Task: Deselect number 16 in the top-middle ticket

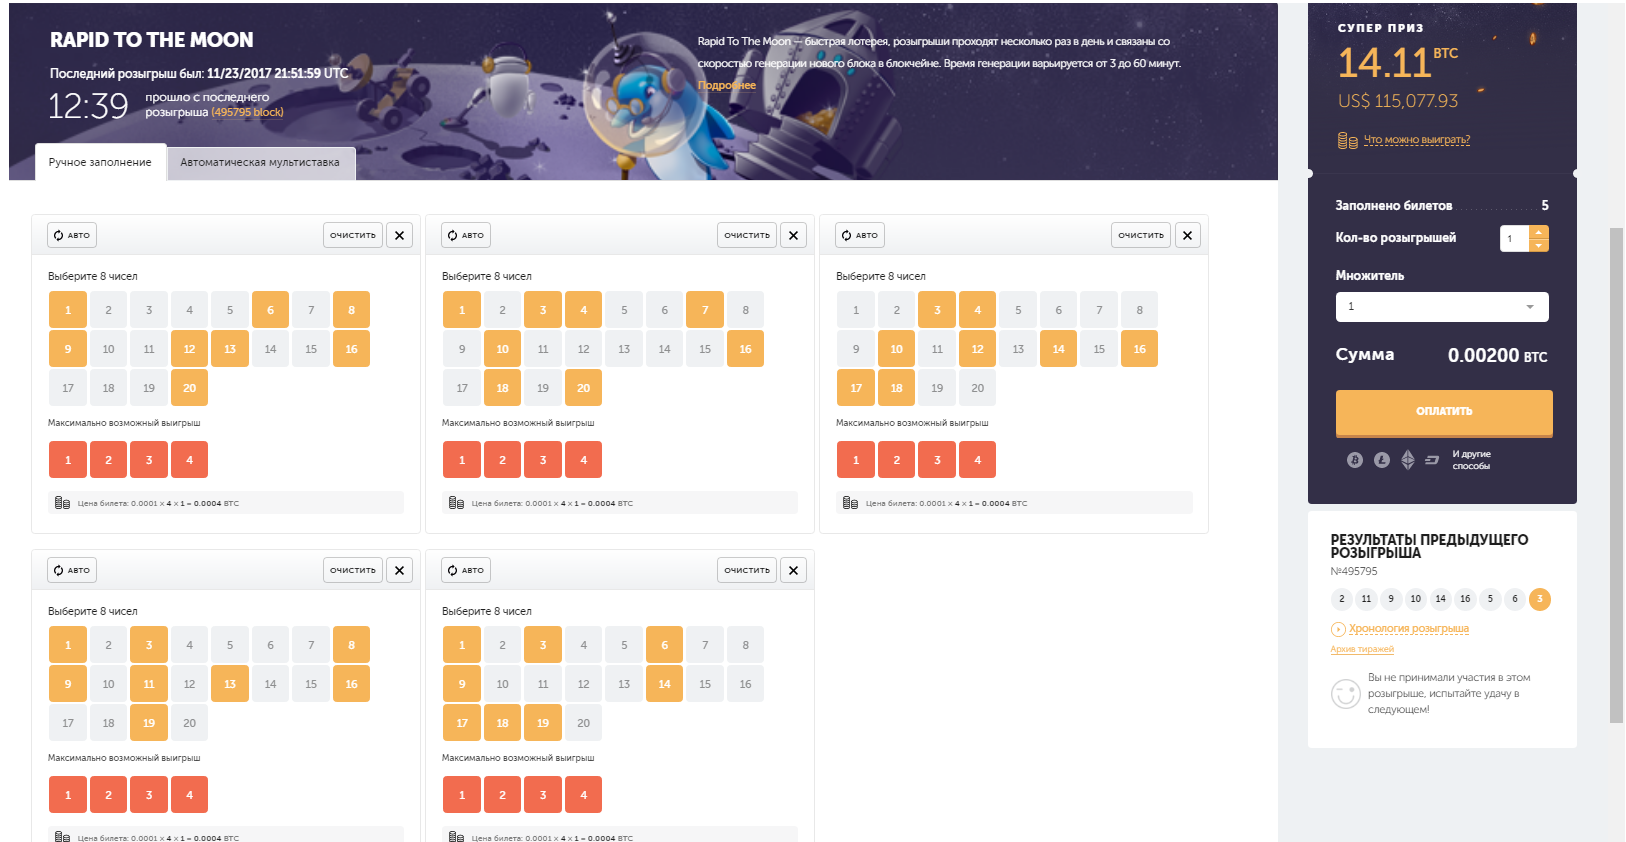Action: coord(745,349)
